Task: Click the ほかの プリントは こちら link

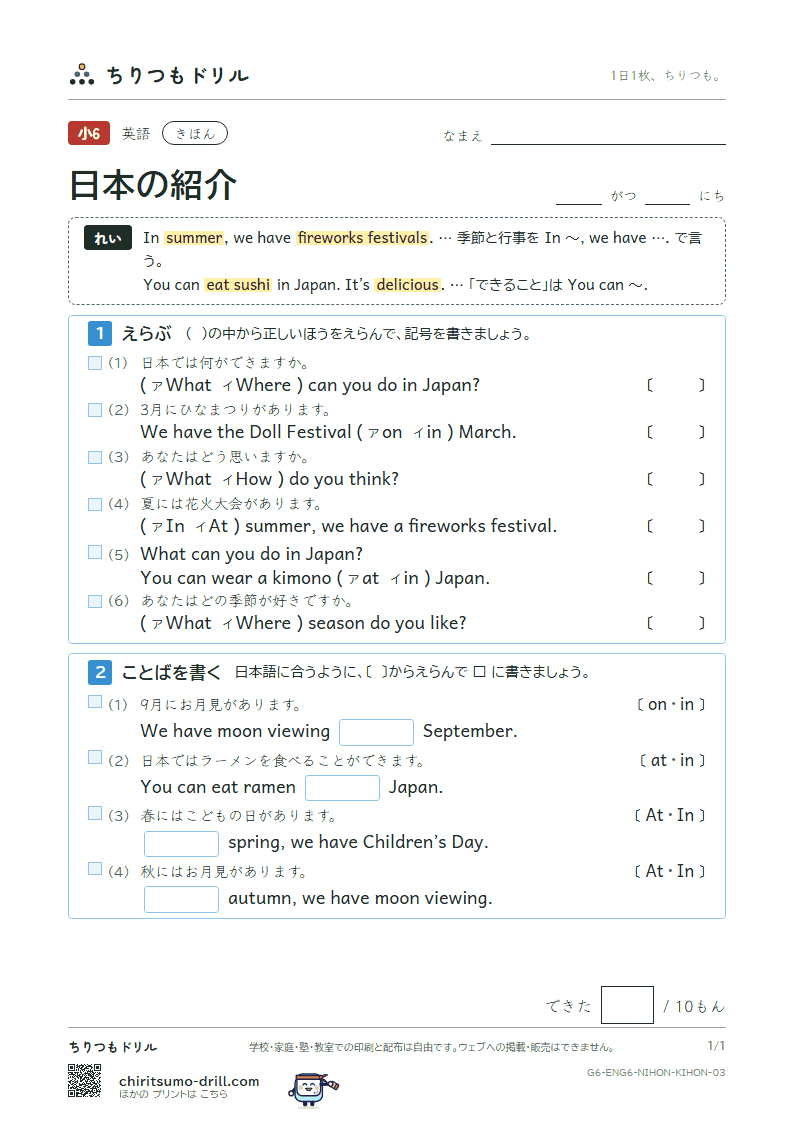Action: pos(173,1094)
